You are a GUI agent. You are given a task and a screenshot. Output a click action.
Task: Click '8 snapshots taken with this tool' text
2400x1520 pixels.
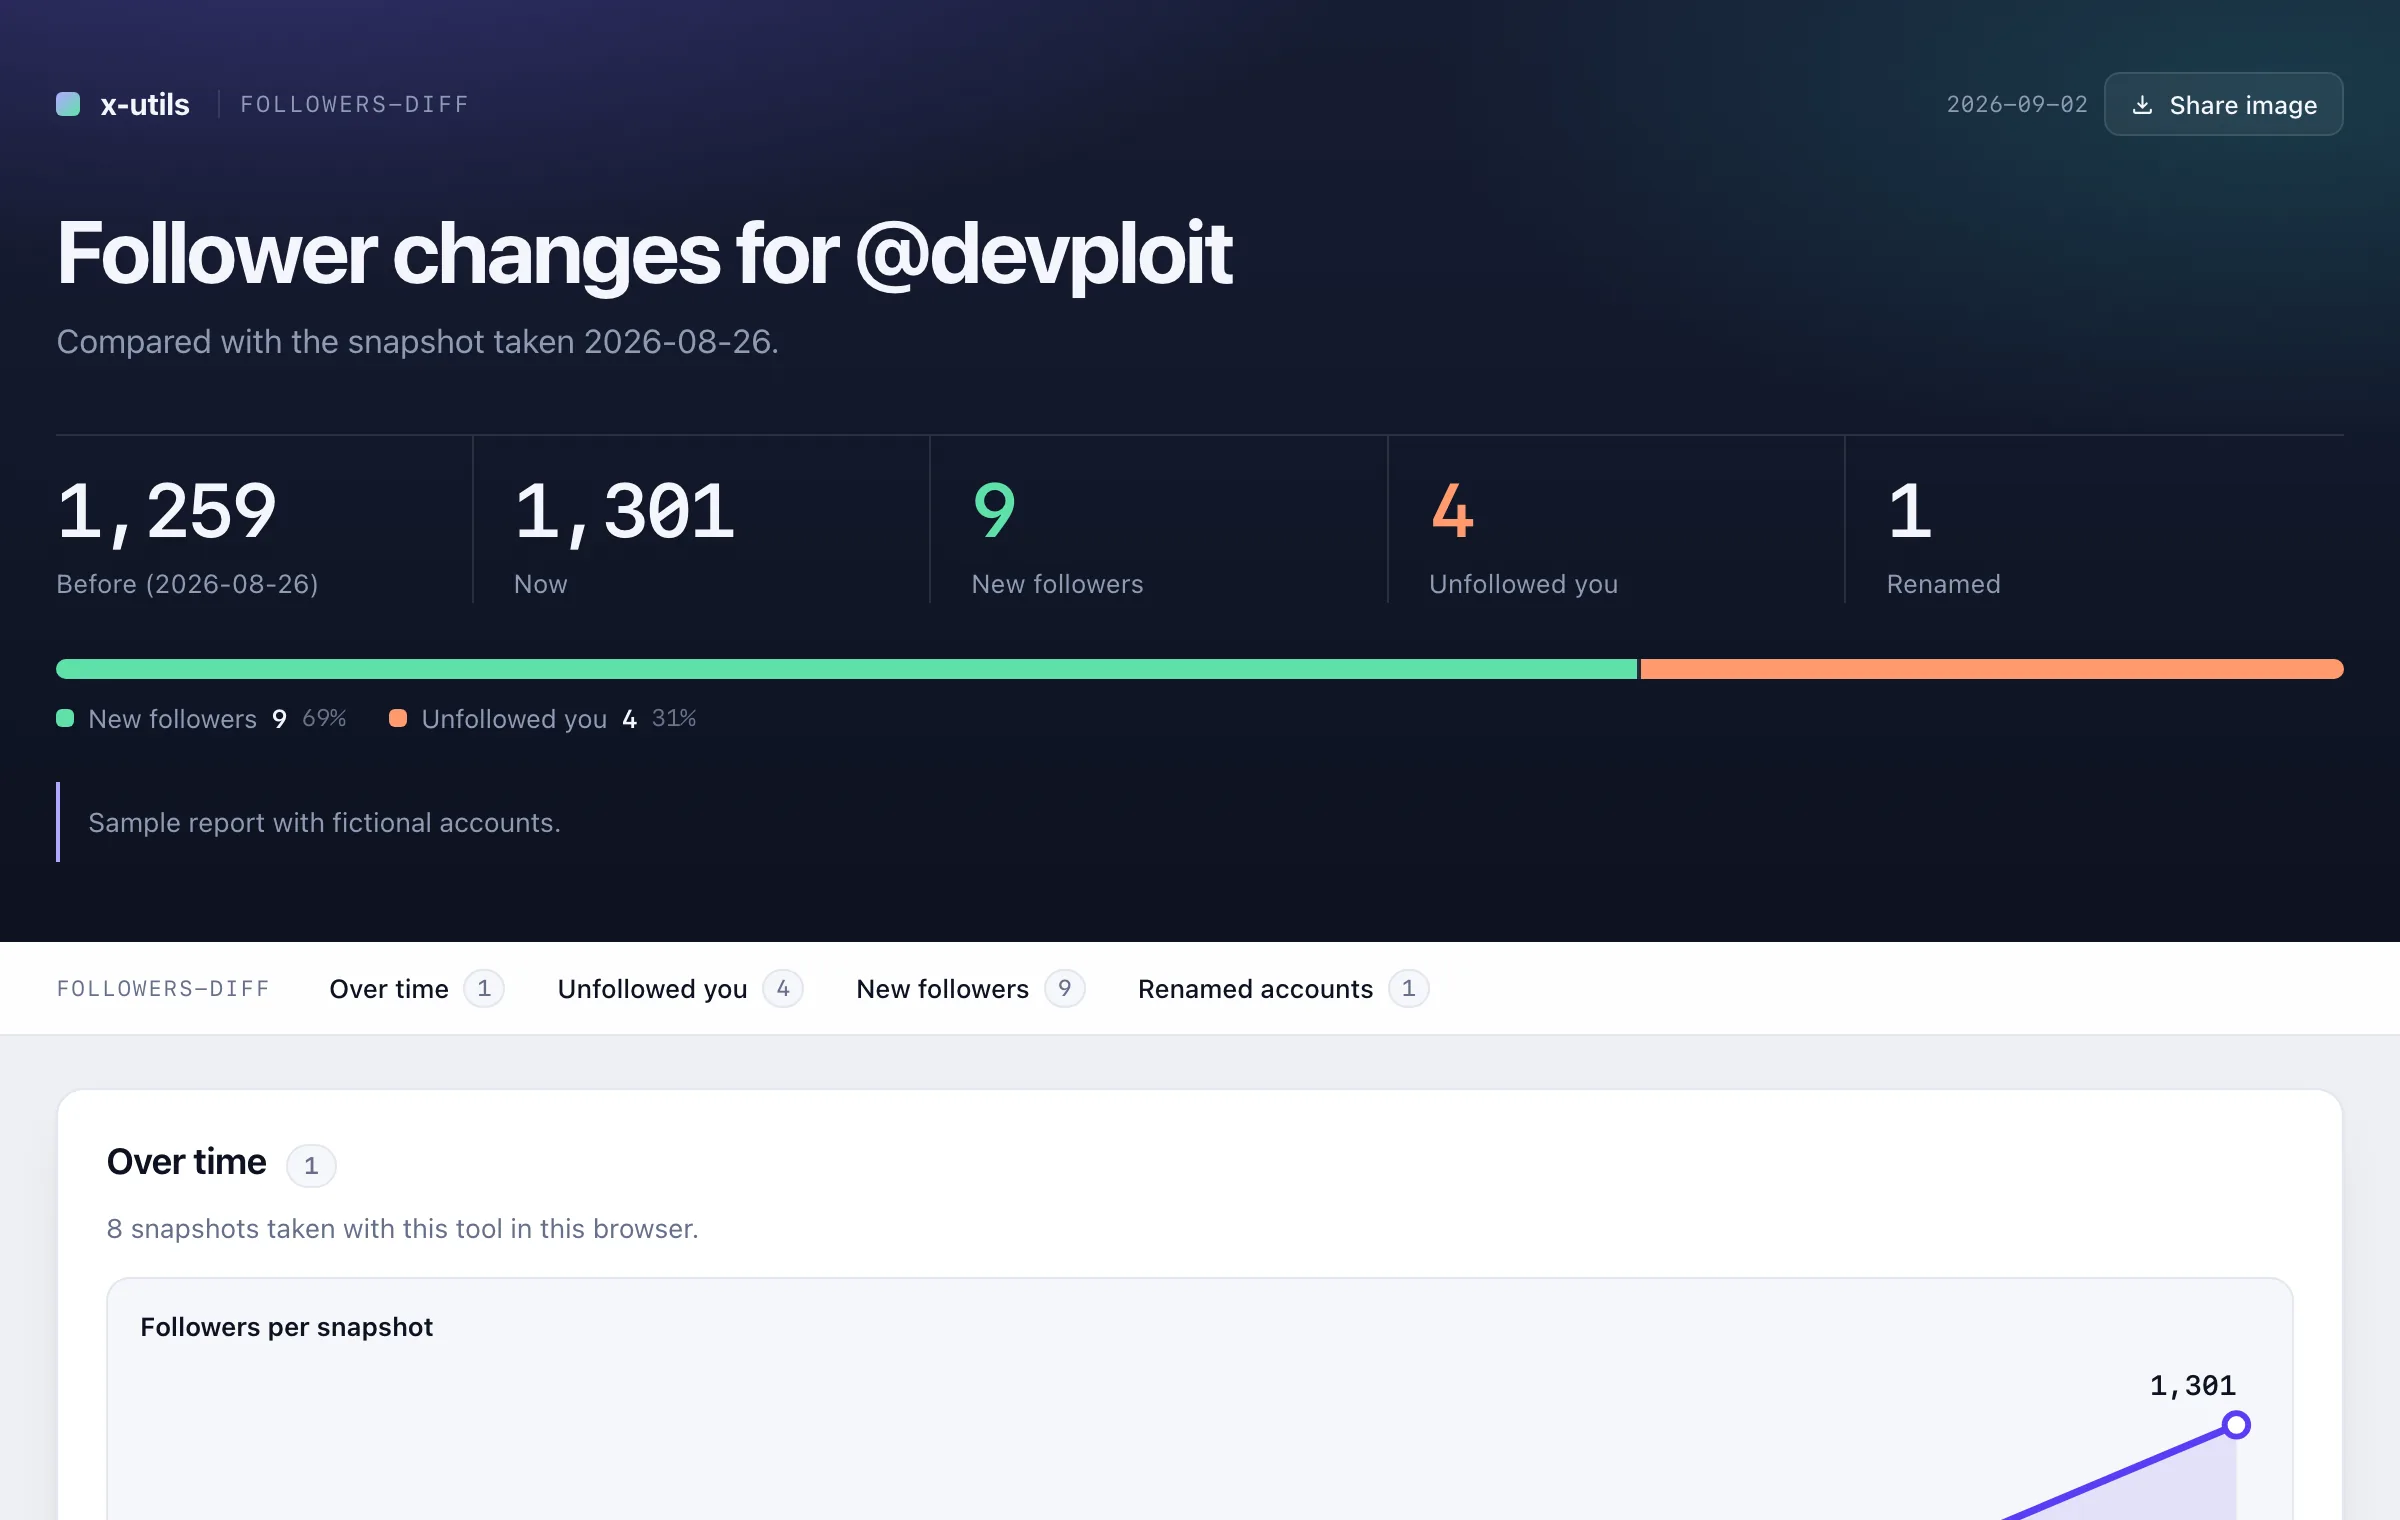coord(402,1228)
